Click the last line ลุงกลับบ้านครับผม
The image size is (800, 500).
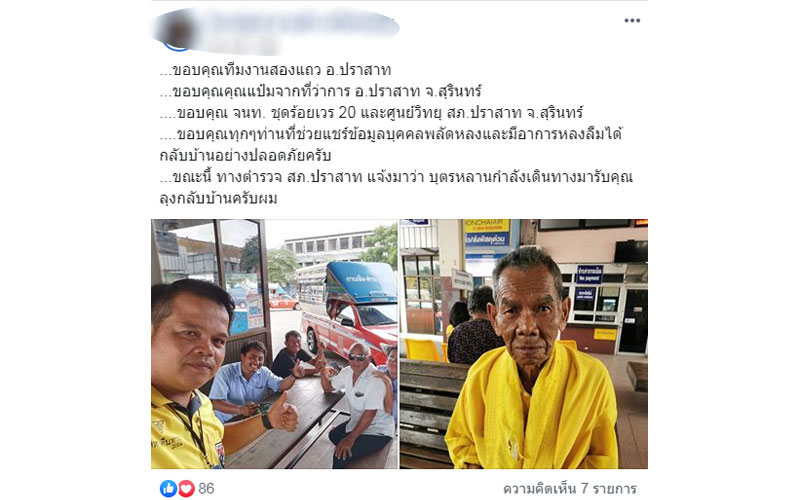pyautogui.click(x=218, y=198)
